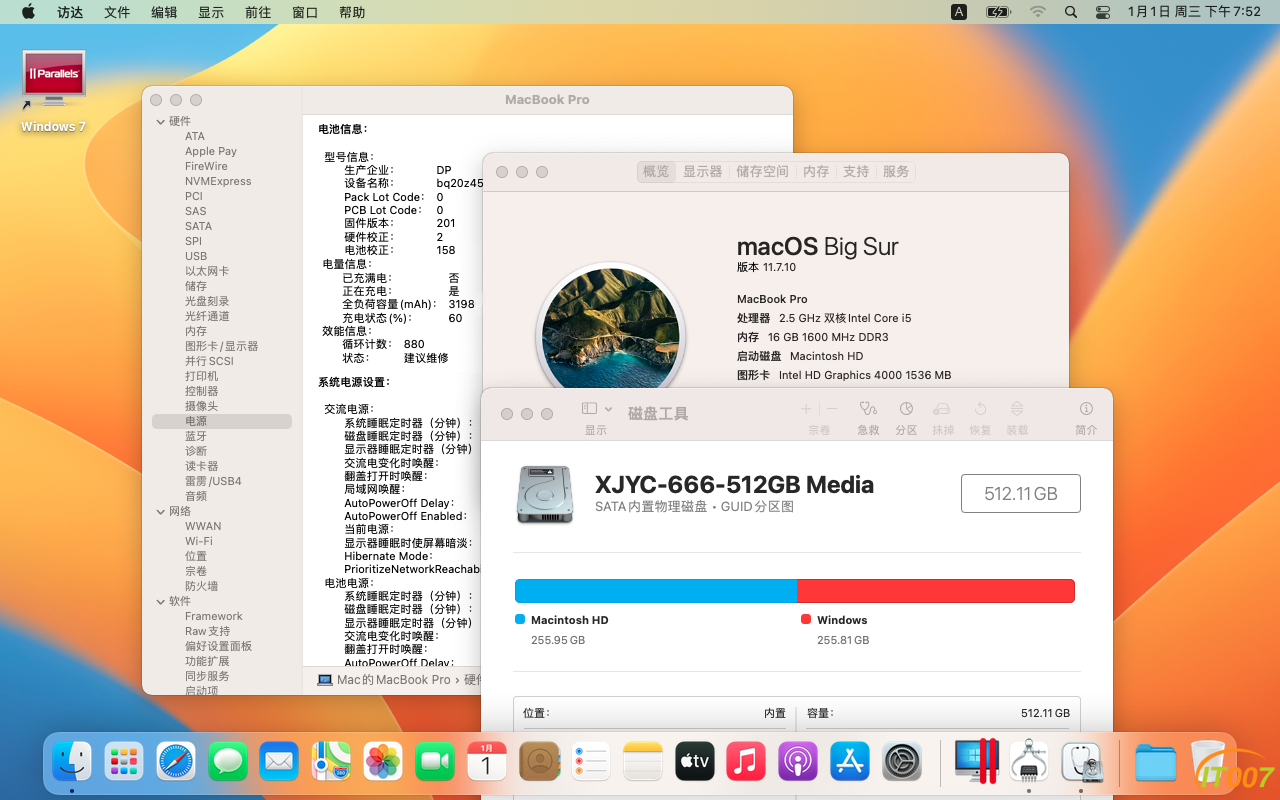Select Wi-Fi in the System Information sidebar

(x=198, y=541)
